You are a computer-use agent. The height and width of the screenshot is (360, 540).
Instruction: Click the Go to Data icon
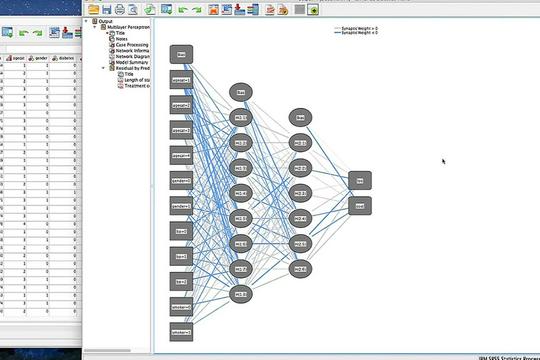click(x=214, y=10)
